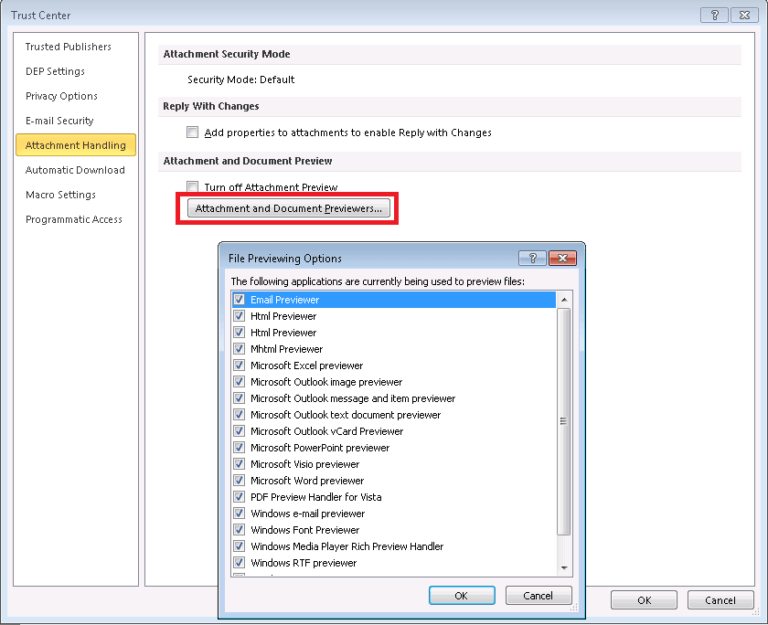Click the File Previewing Options help icon
This screenshot has width=768, height=625.
click(x=532, y=258)
